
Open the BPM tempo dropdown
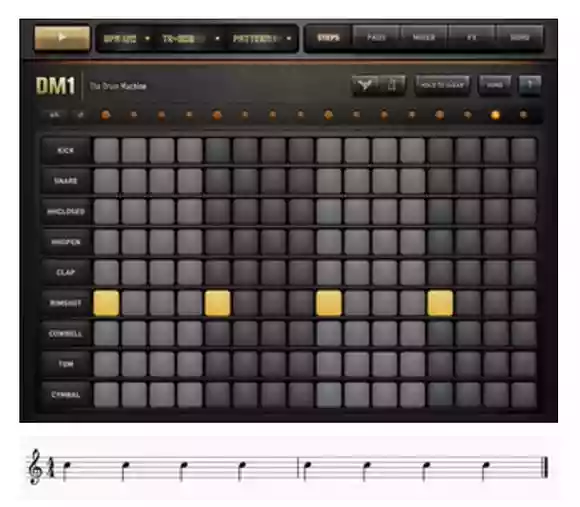(x=126, y=38)
